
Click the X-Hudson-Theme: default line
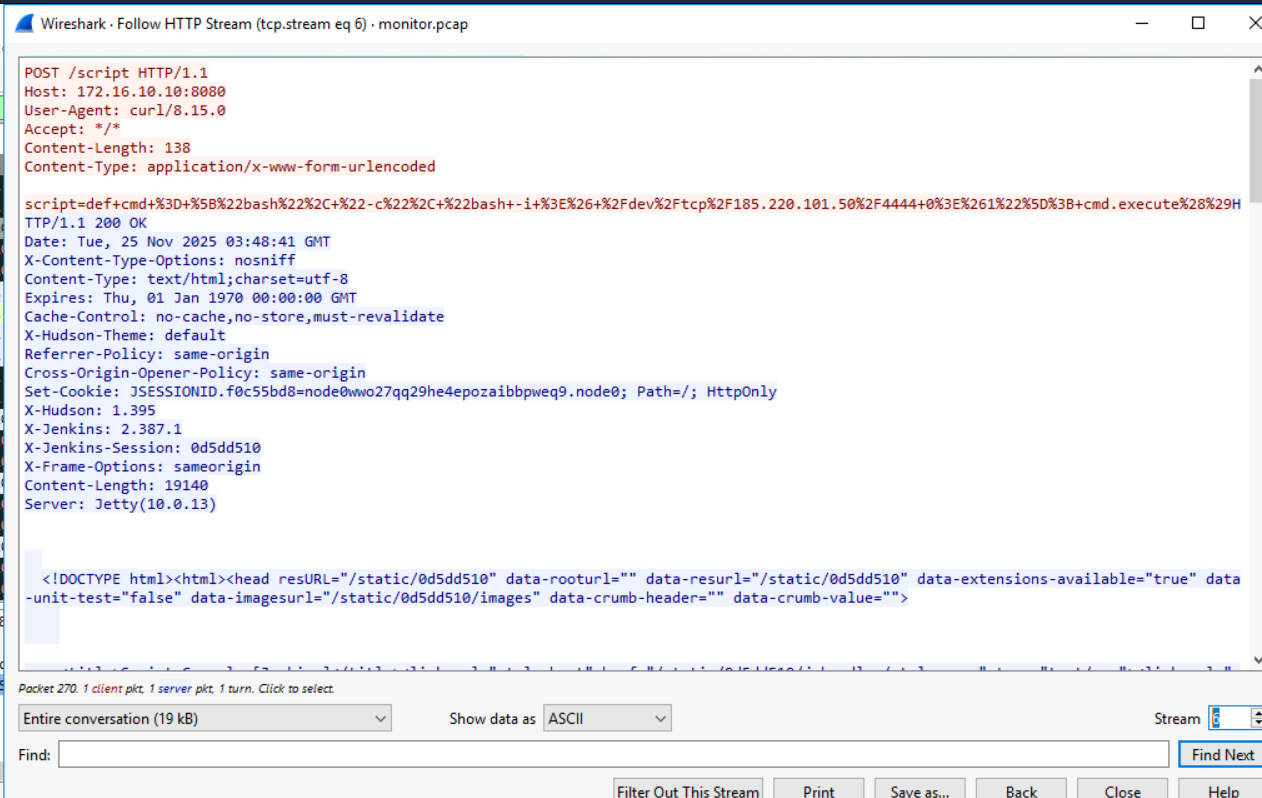coord(125,335)
